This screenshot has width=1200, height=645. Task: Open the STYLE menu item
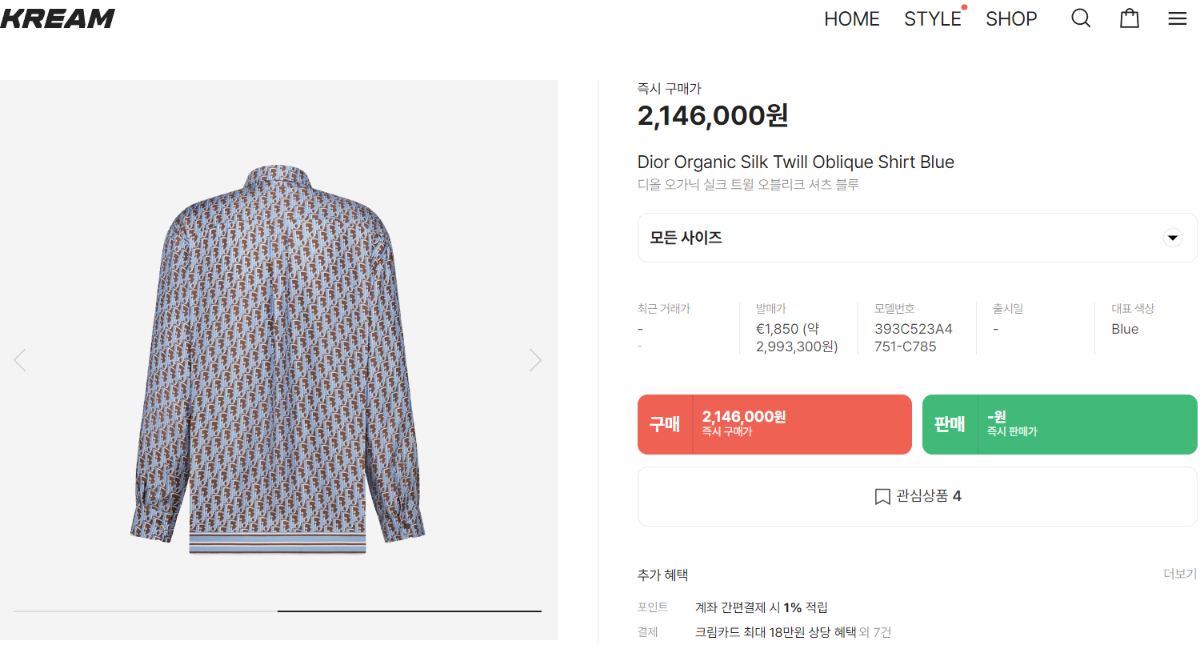932,19
